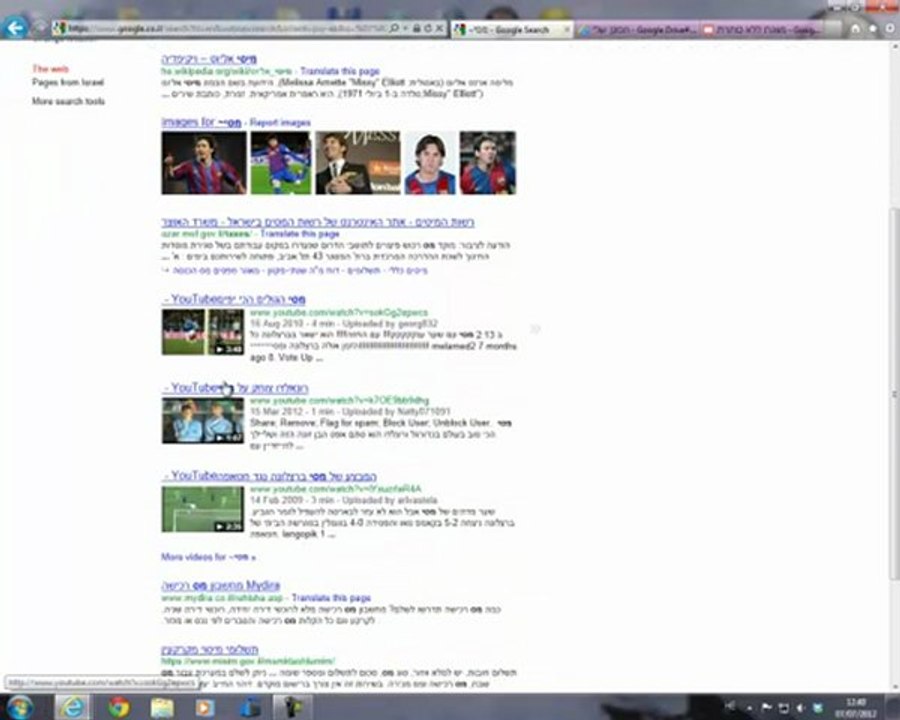Open Windows Media Player taskbar icon

[205, 707]
